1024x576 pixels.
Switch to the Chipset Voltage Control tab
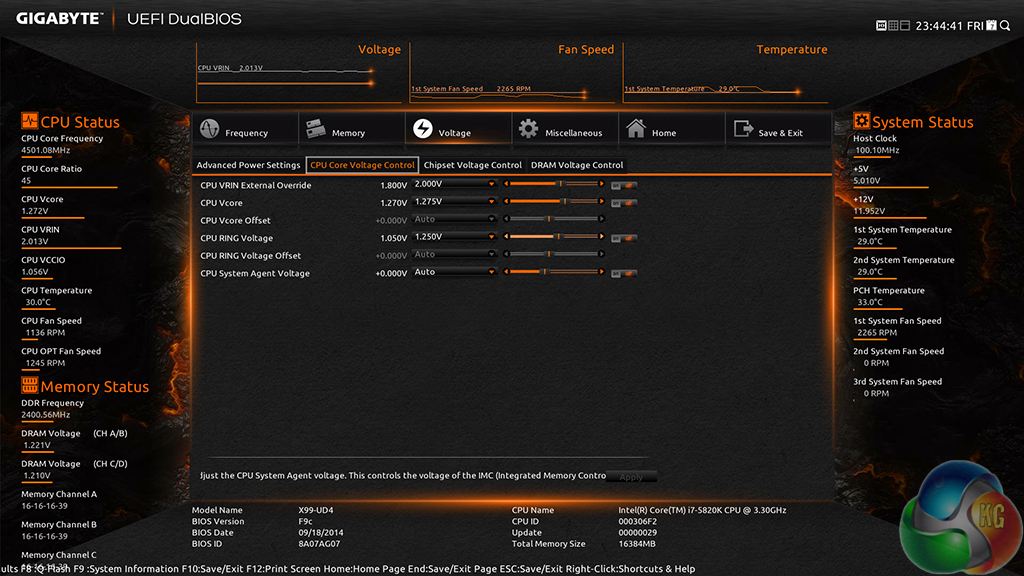coord(472,165)
